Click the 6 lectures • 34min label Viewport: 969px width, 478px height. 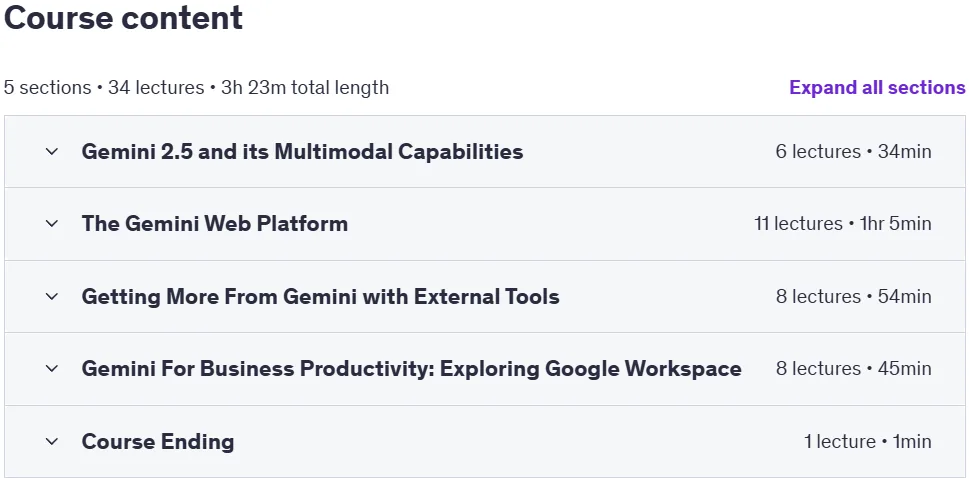pos(853,152)
